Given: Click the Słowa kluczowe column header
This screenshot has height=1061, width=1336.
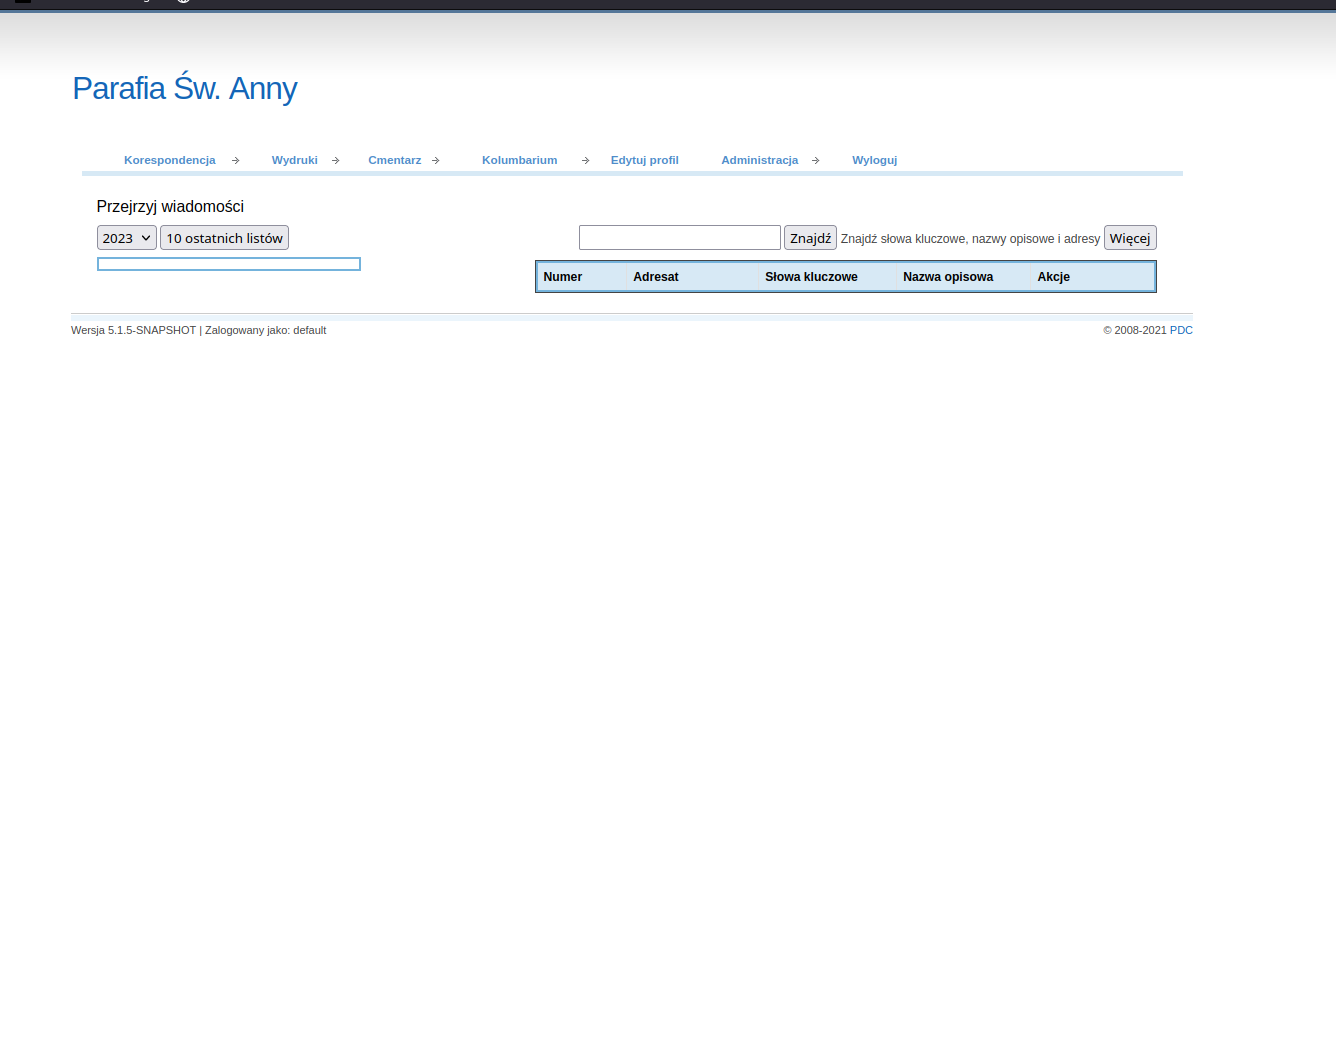Looking at the screenshot, I should (x=811, y=277).
